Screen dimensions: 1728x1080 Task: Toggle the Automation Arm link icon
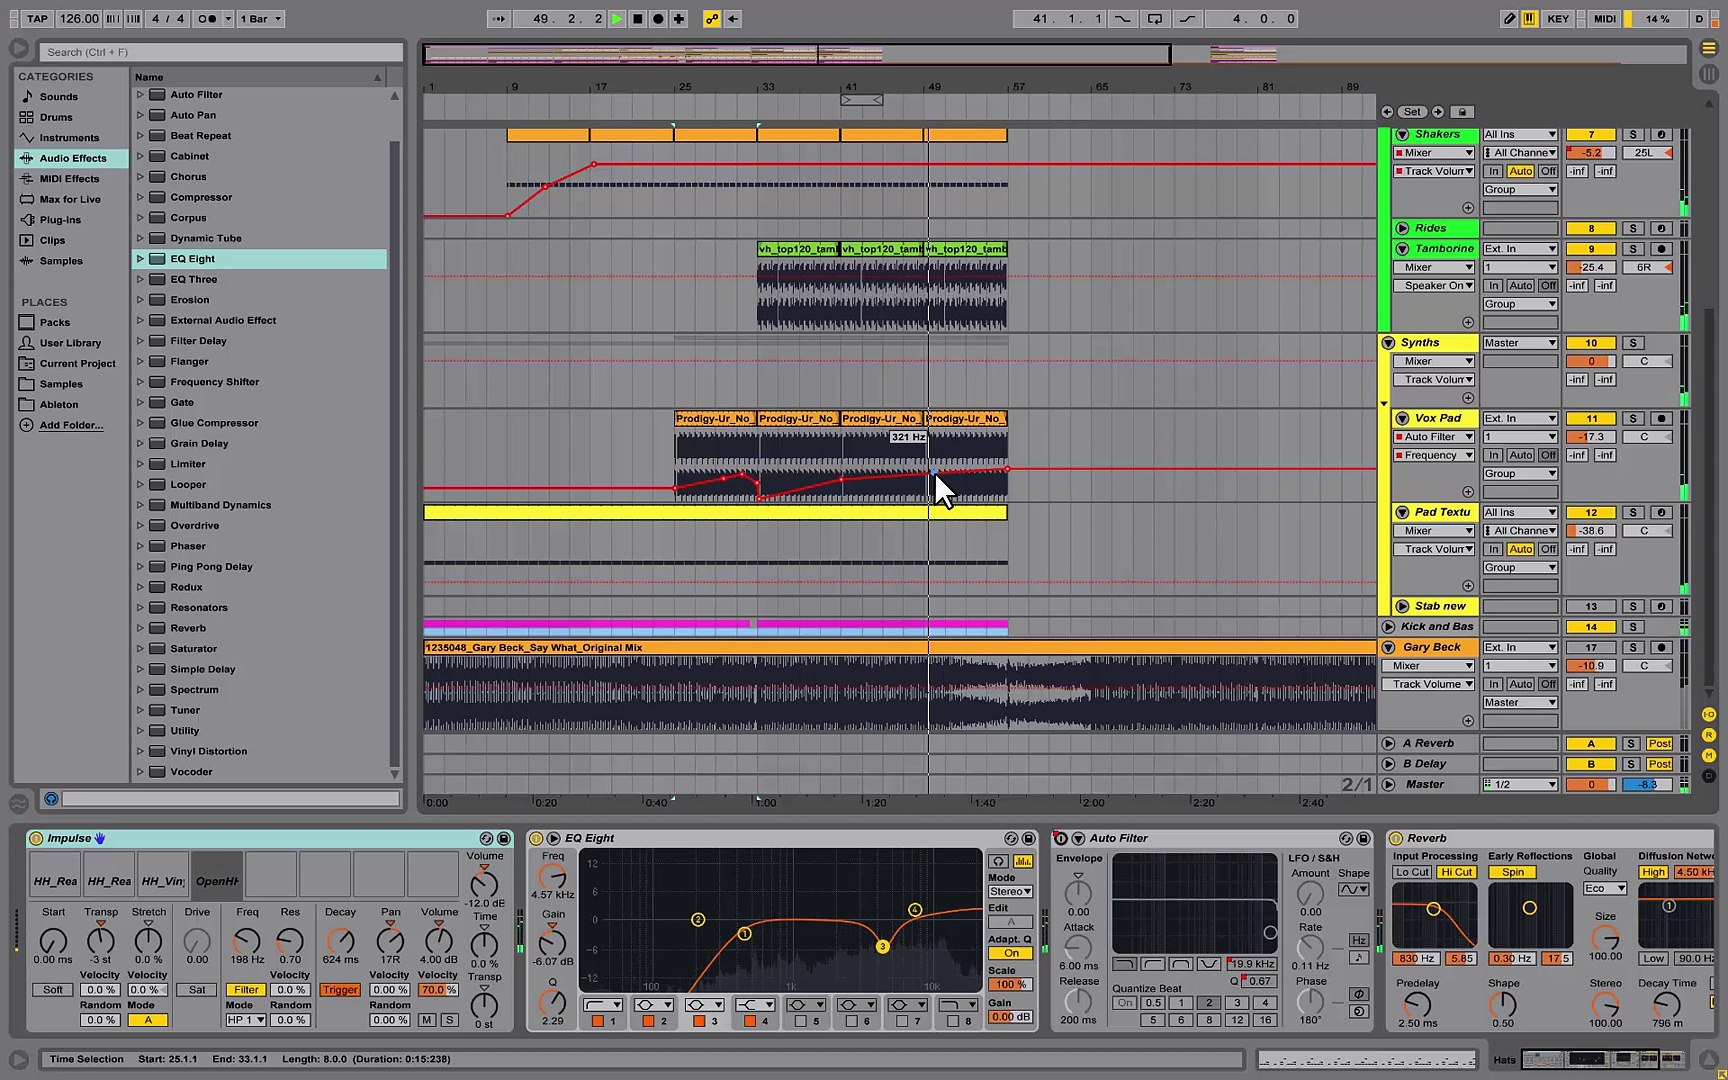pyautogui.click(x=712, y=19)
